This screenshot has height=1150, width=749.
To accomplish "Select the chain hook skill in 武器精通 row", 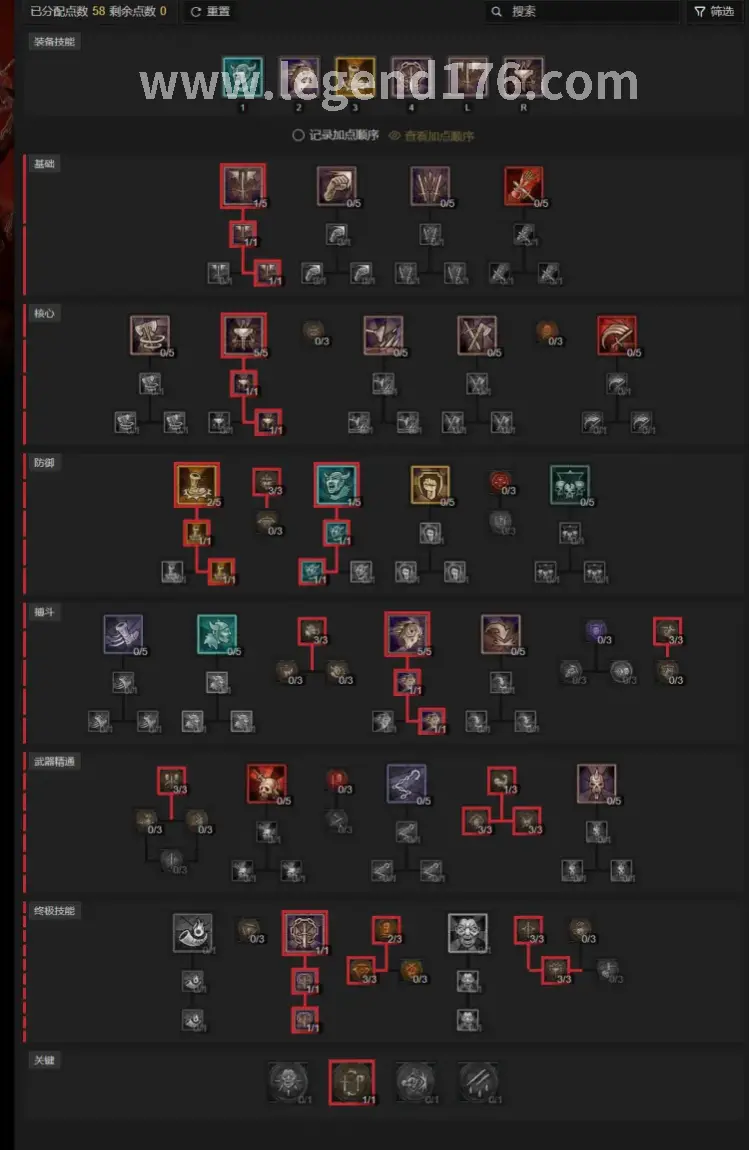I will coord(406,783).
